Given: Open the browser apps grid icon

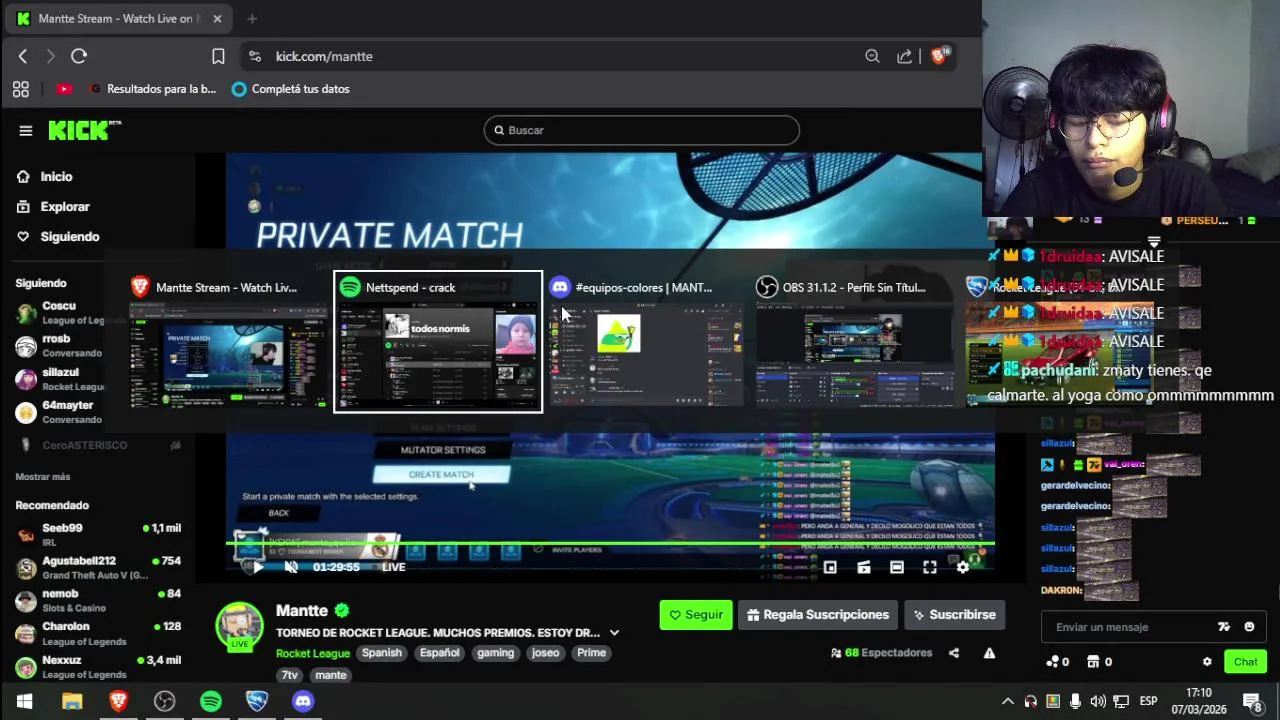Looking at the screenshot, I should click(21, 89).
